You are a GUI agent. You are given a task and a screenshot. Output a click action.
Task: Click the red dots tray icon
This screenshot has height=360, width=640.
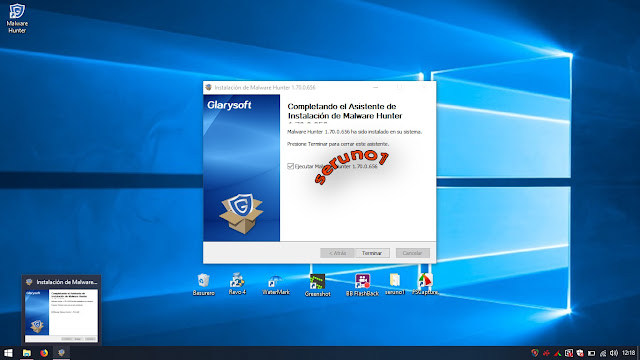pyautogui.click(x=546, y=353)
